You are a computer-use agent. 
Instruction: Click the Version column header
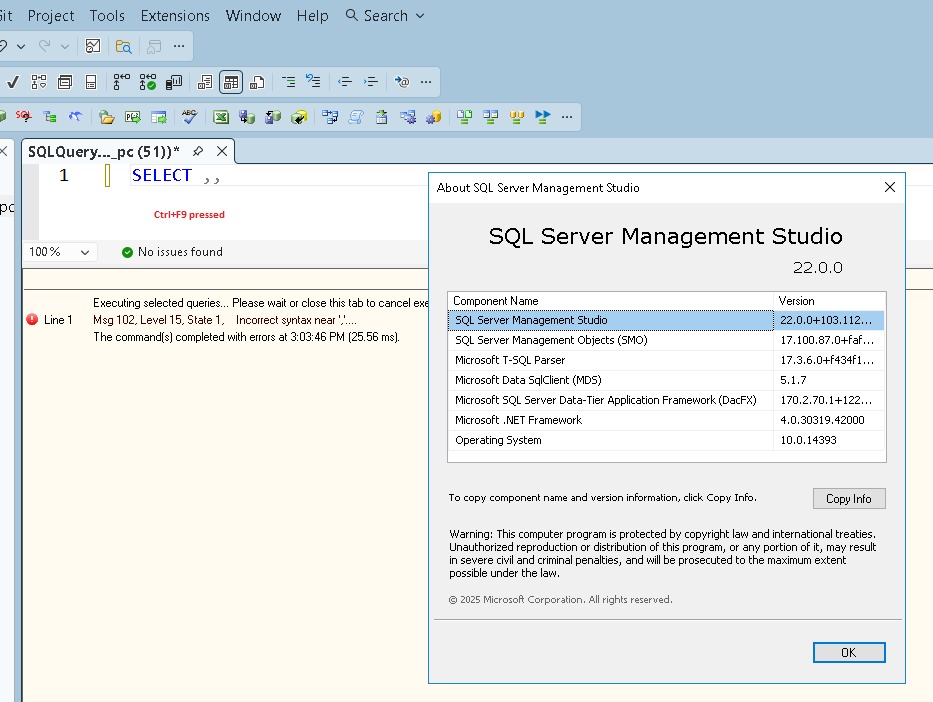[x=829, y=301]
